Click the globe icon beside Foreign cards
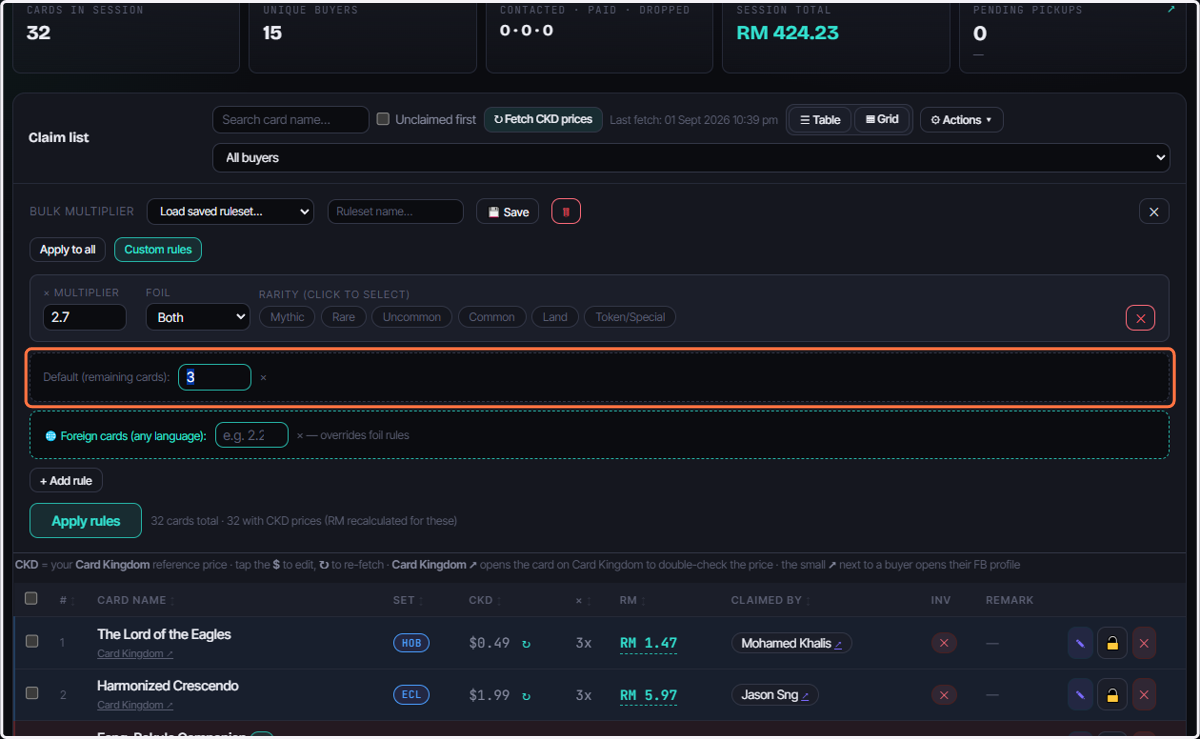1200x739 pixels. 51,436
